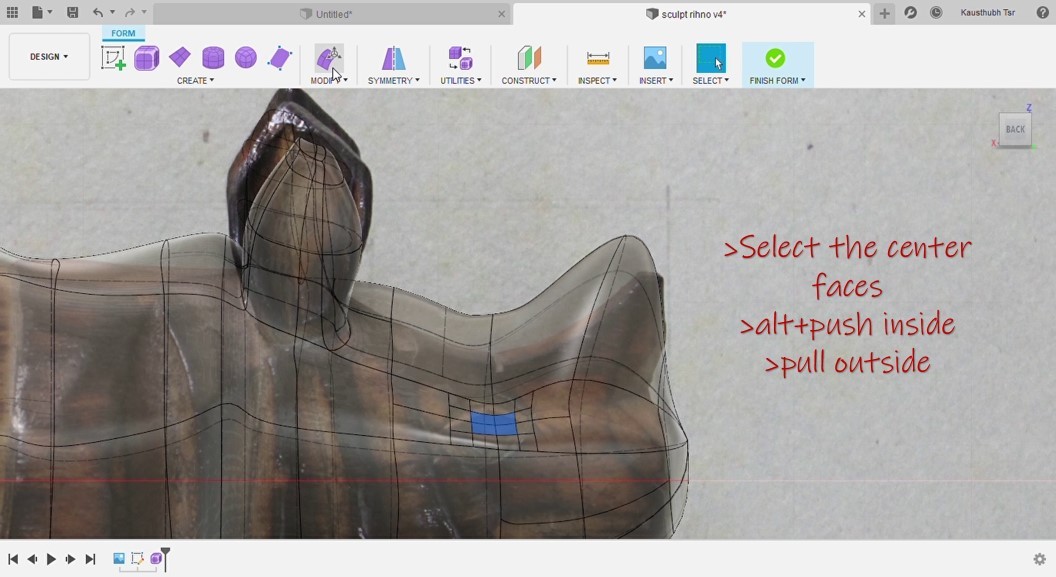This screenshot has width=1056, height=577.
Task: Click the Inspect measure icon
Action: tap(597, 58)
